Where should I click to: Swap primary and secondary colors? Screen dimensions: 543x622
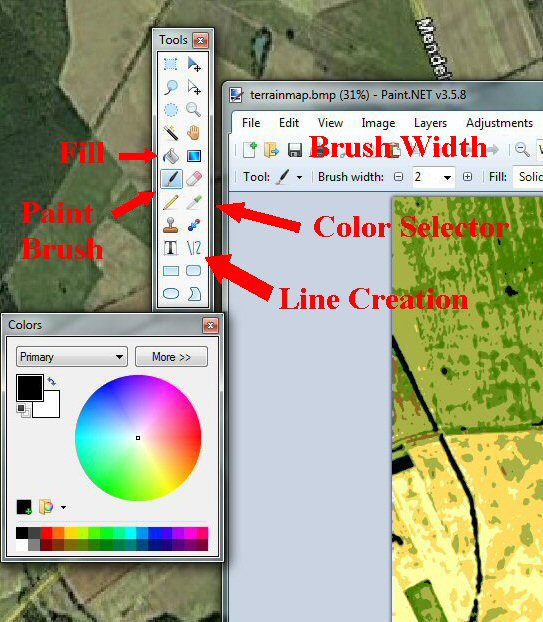[52, 382]
